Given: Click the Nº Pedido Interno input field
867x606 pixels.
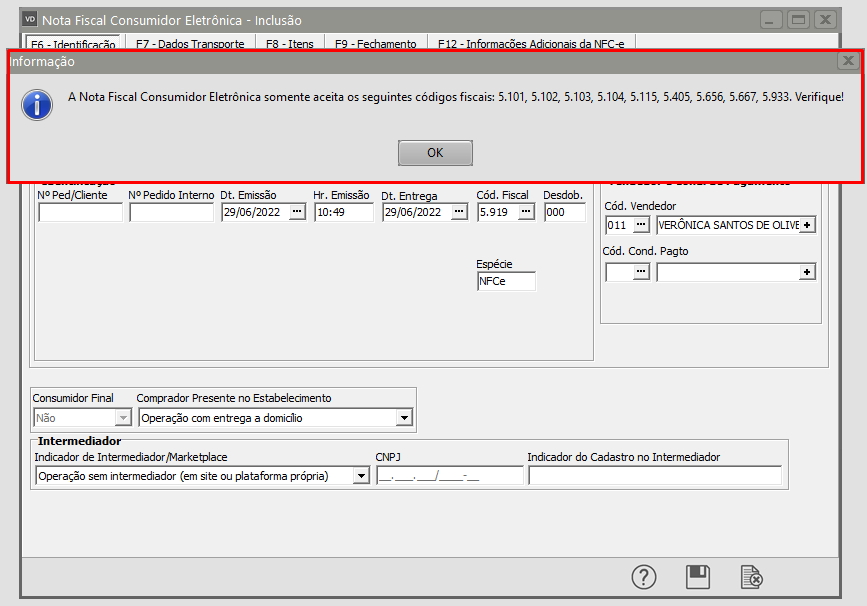Looking at the screenshot, I should pos(171,212).
